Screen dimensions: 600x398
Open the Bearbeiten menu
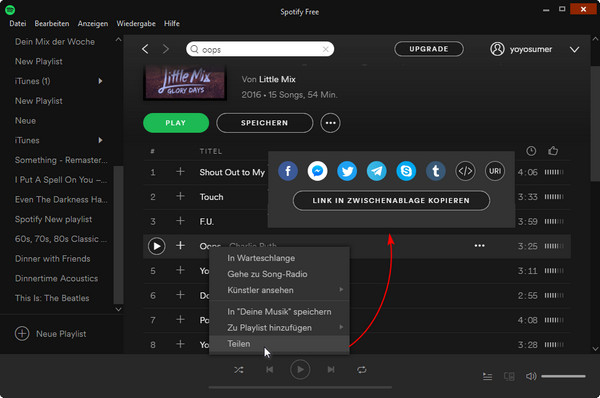pyautogui.click(x=52, y=23)
